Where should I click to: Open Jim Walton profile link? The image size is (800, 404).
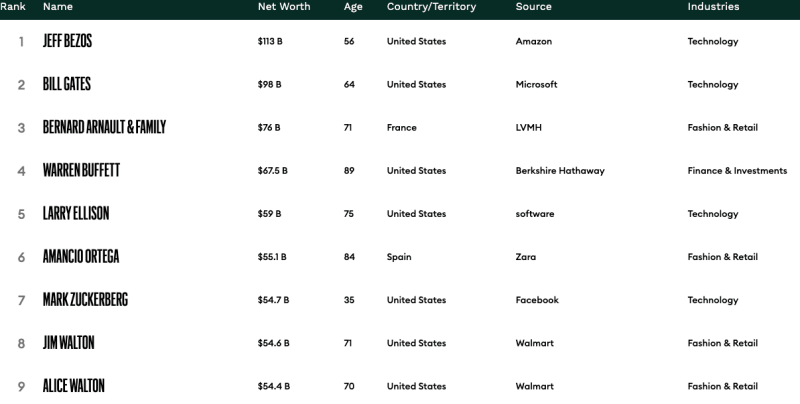(x=69, y=343)
